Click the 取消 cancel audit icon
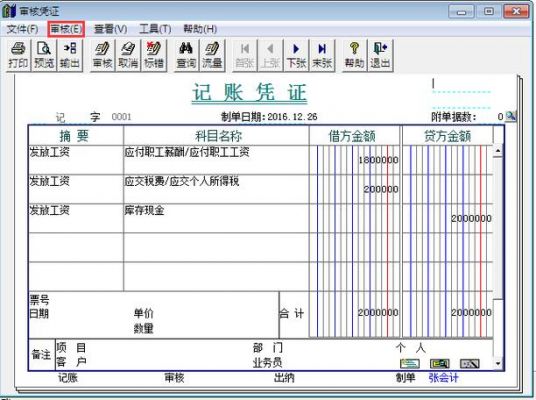The height and width of the screenshot is (400, 536). [128, 55]
